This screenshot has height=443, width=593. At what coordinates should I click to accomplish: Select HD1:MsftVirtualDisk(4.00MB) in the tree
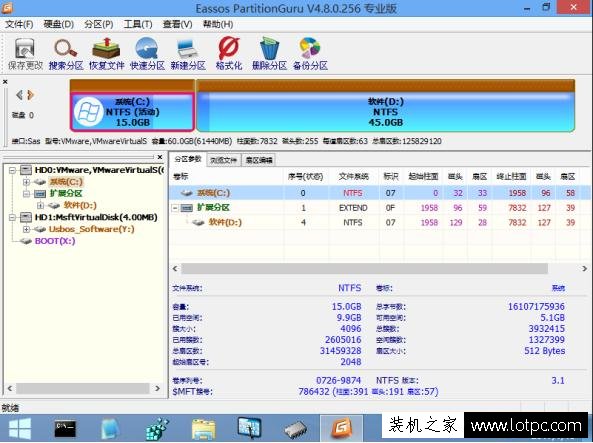coord(96,217)
